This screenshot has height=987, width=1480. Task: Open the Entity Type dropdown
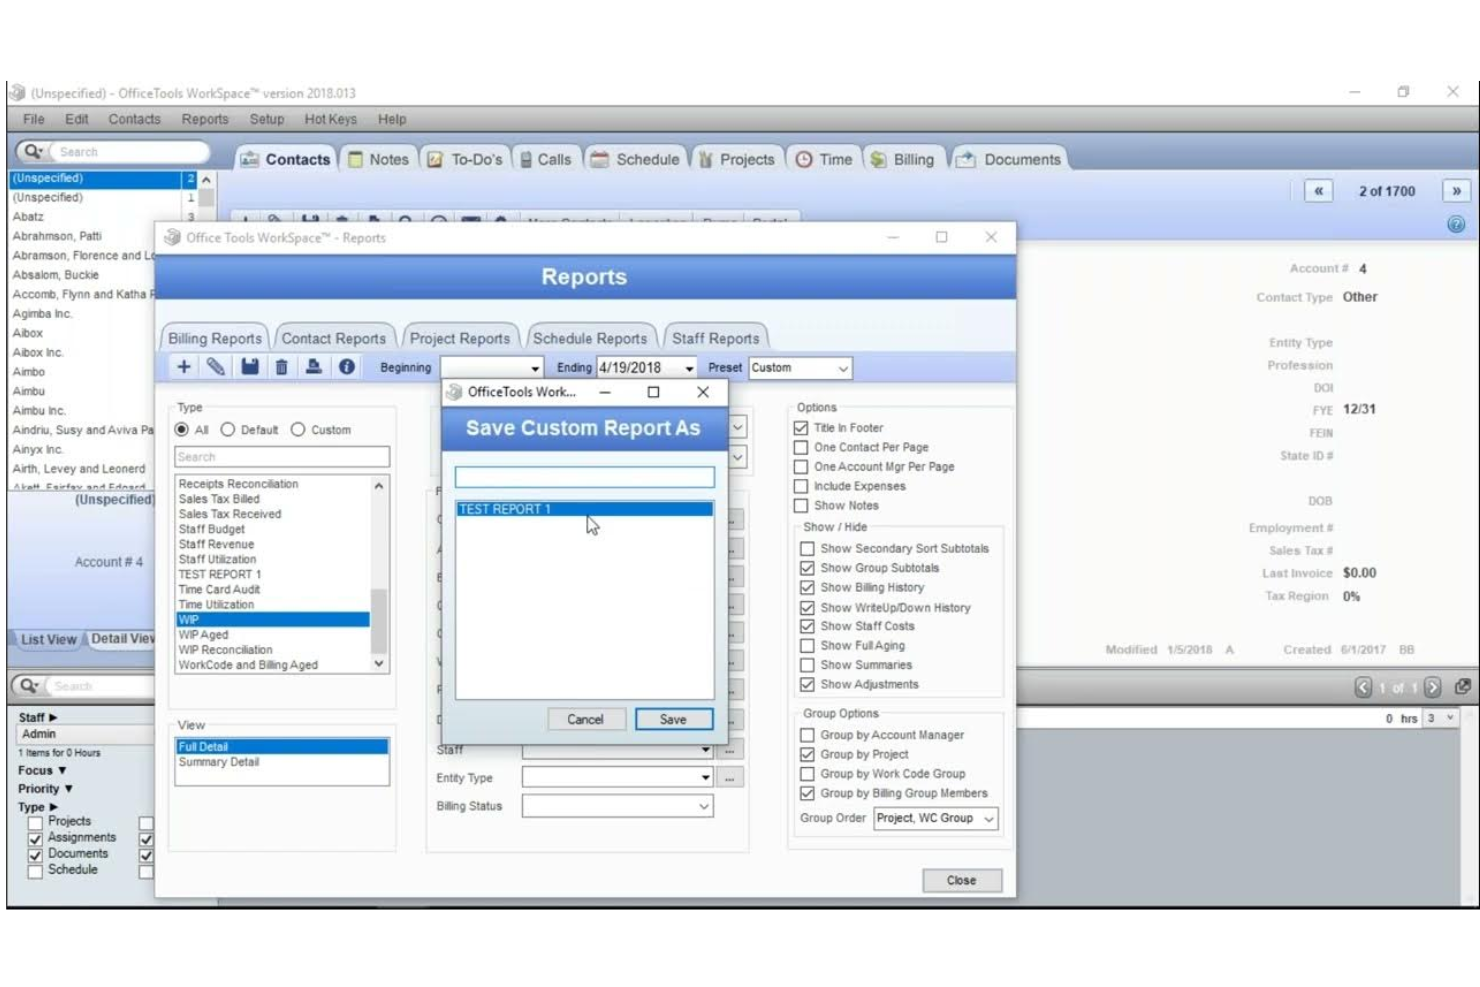point(705,777)
